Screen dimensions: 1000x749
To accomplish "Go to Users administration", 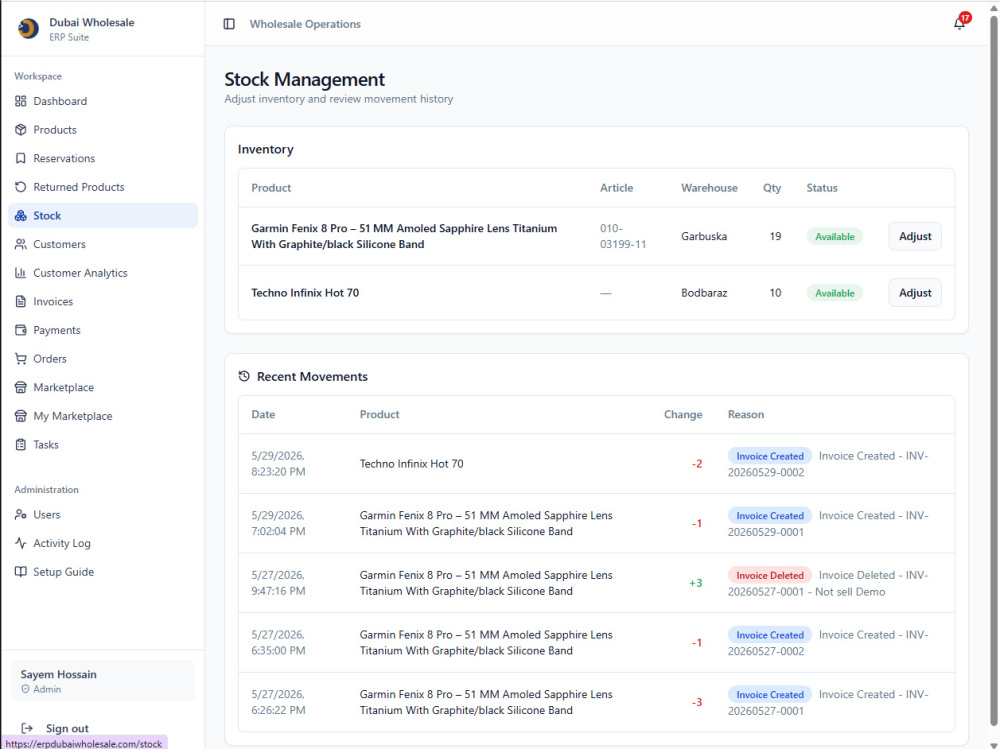I will [103, 514].
